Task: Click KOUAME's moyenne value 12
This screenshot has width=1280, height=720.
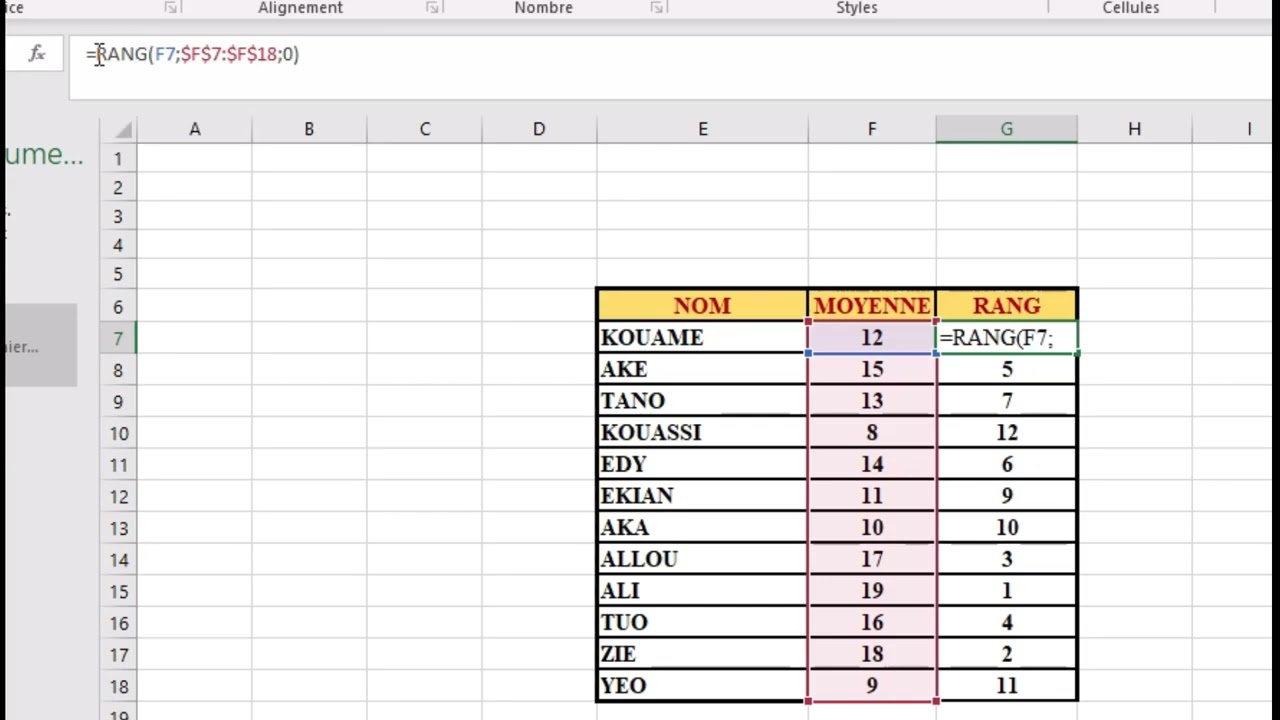Action: pos(872,338)
